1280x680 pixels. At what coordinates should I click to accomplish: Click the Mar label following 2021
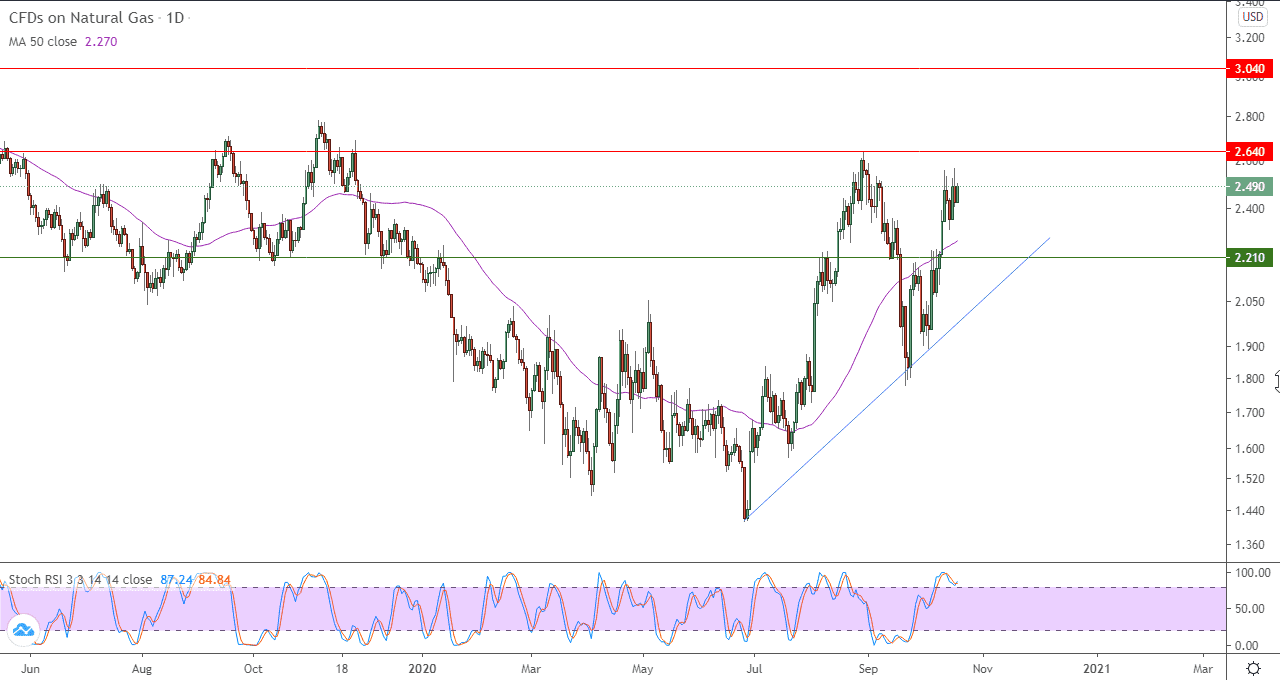1203,668
